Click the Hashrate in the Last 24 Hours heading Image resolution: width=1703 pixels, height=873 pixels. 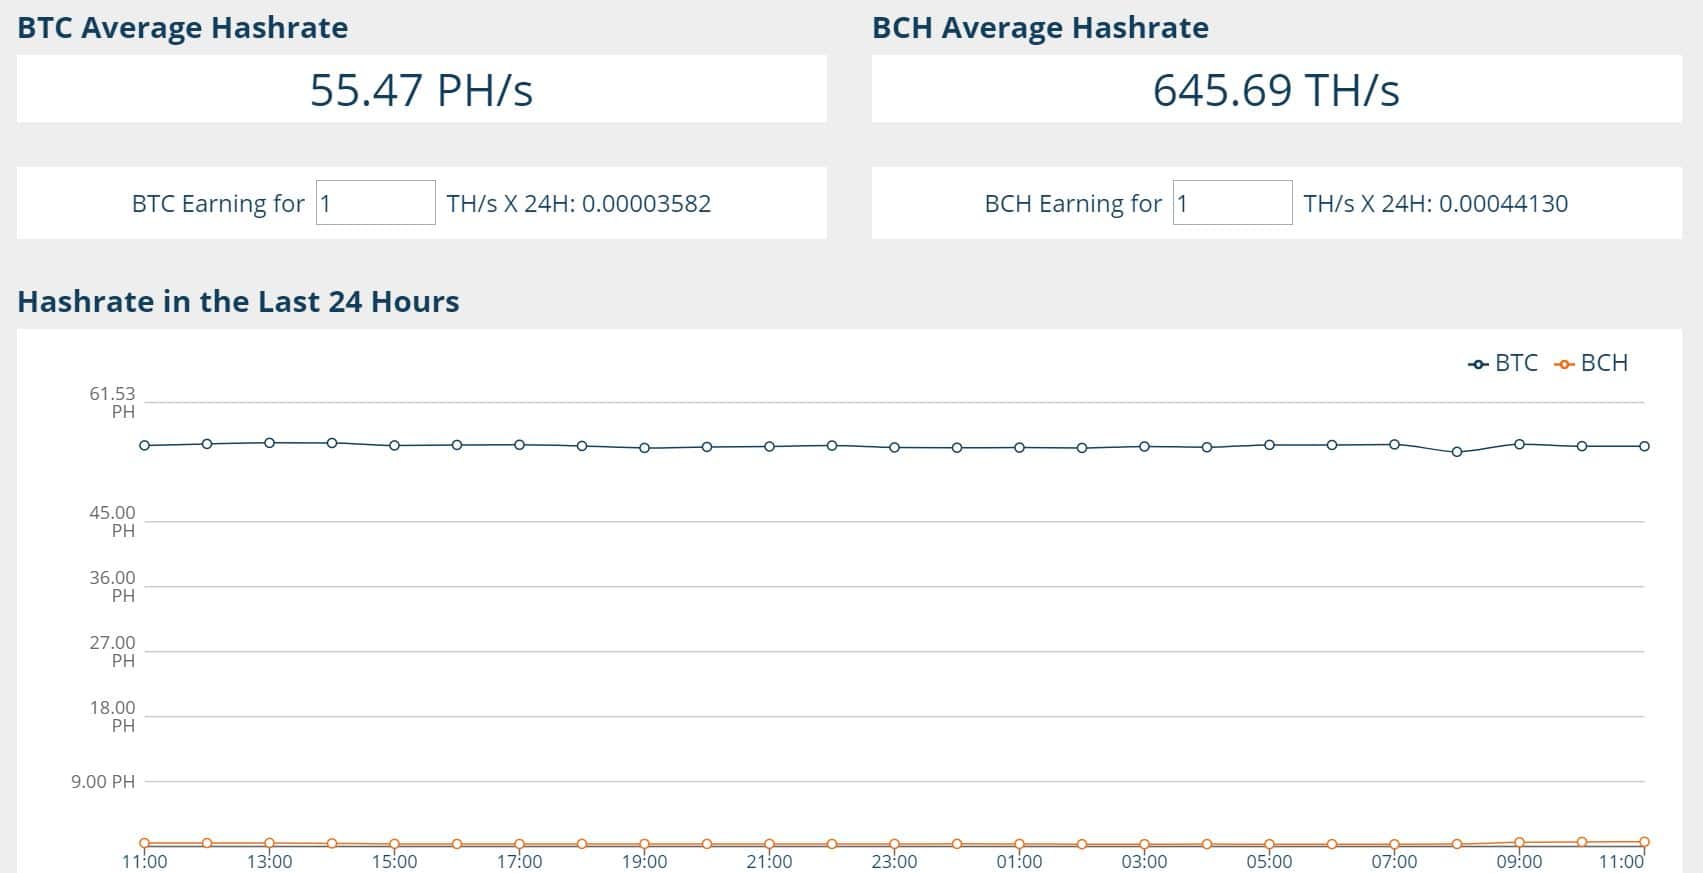(238, 302)
